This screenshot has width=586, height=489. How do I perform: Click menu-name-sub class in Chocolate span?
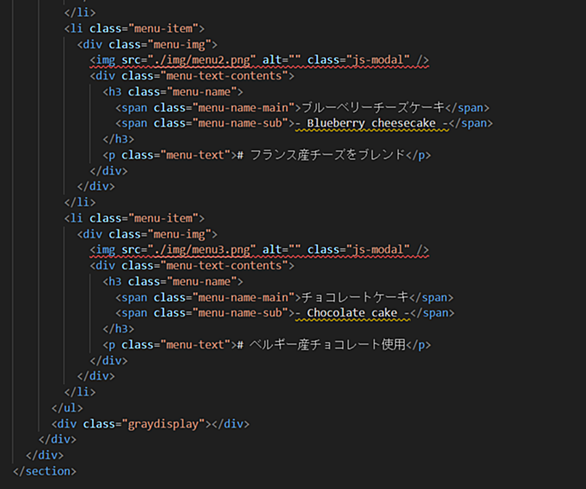[241, 313]
